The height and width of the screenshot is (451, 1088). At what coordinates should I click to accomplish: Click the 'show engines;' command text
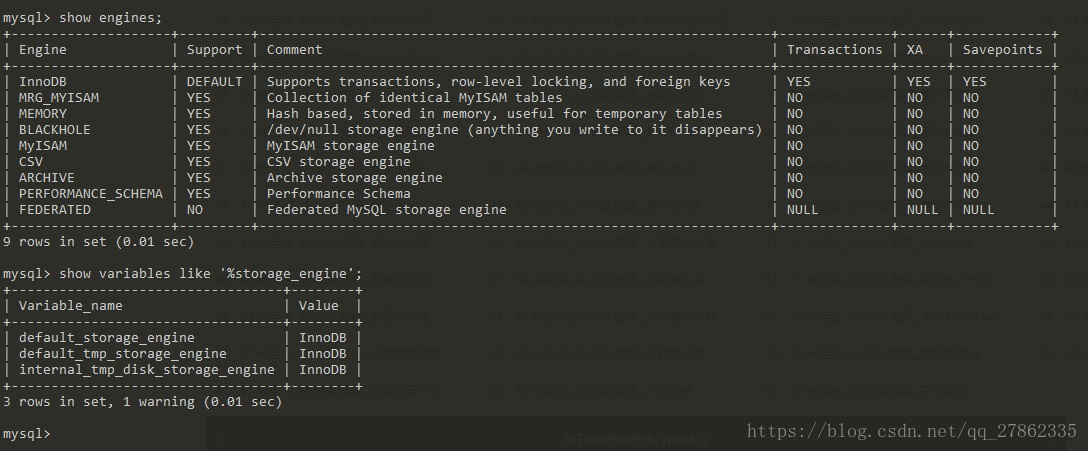111,18
